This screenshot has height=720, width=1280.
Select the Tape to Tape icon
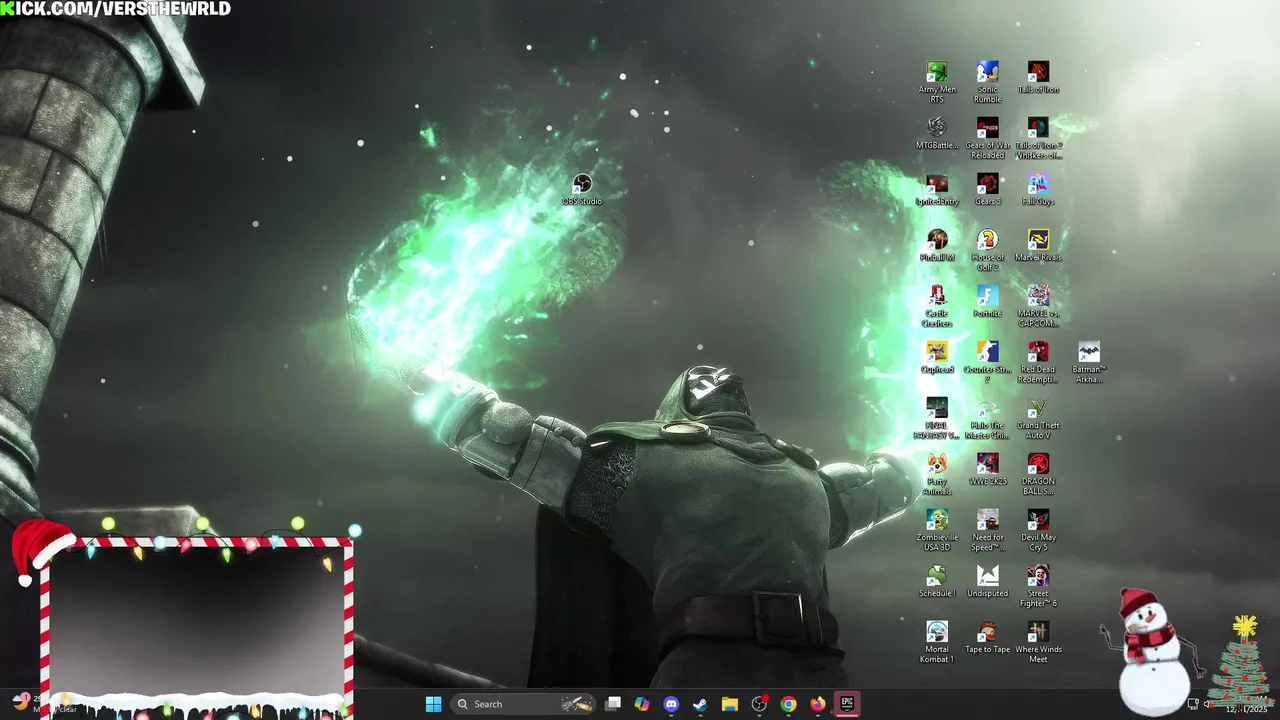[x=987, y=637]
